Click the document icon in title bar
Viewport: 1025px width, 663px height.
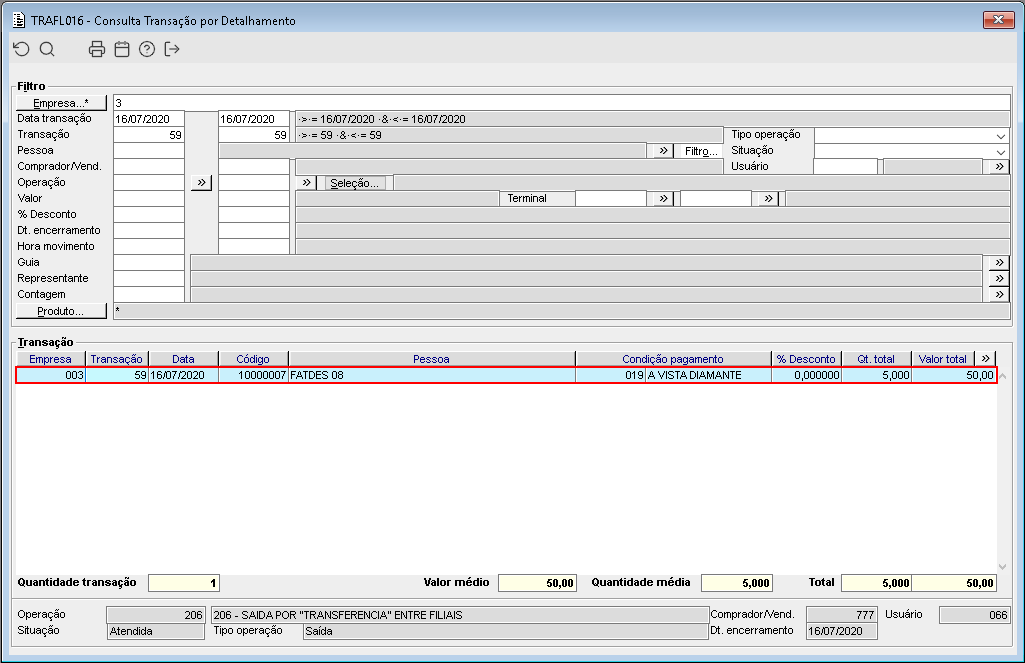point(20,20)
